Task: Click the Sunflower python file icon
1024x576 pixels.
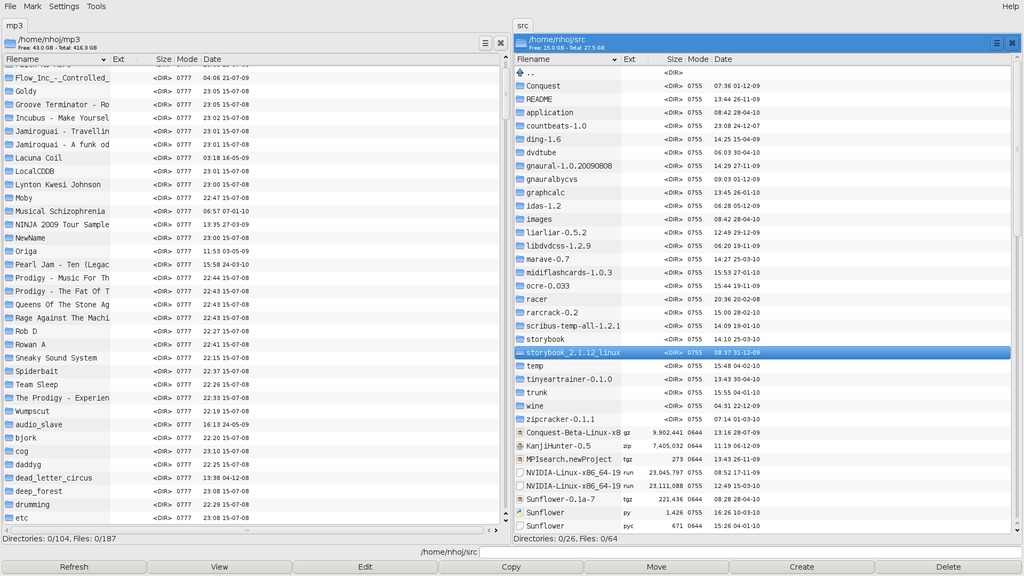Action: (520, 513)
